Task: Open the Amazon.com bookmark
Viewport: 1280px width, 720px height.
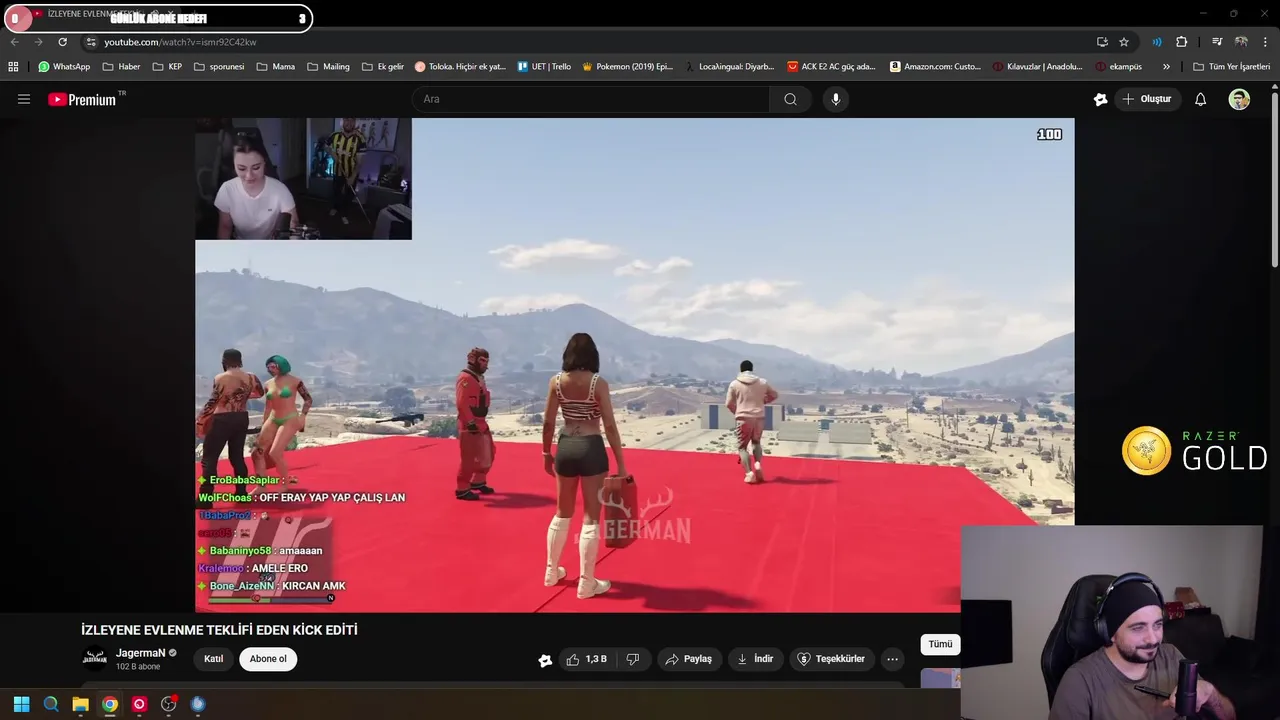Action: 935,67
